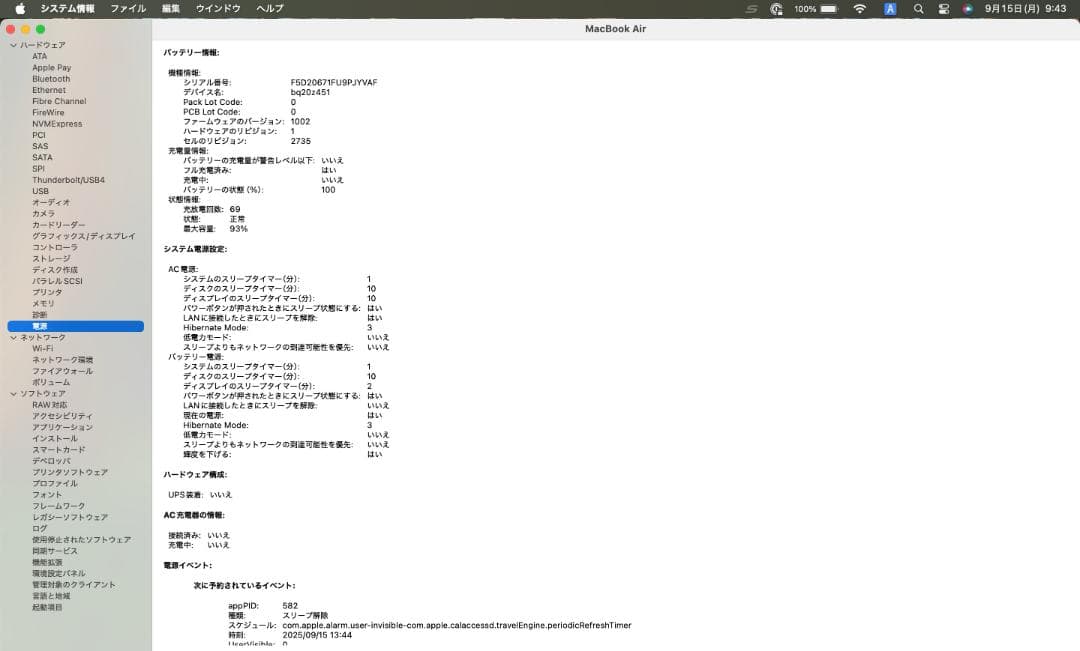The height and width of the screenshot is (651, 1080).
Task: Open Spotlight search from menu bar
Action: point(917,8)
